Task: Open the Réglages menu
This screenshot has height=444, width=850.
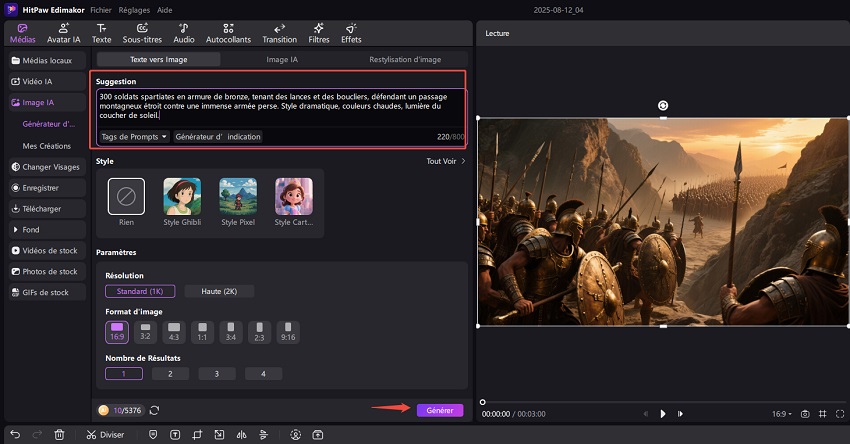Action: pyautogui.click(x=134, y=10)
